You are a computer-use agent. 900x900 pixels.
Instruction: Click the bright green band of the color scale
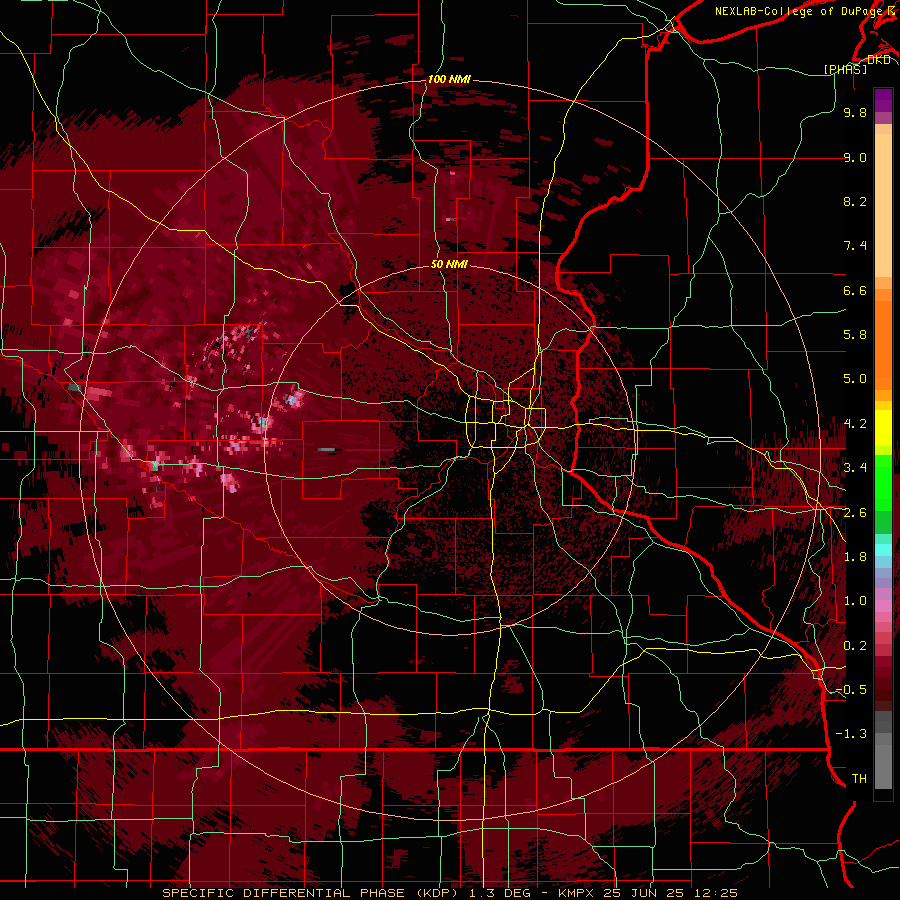click(x=883, y=482)
